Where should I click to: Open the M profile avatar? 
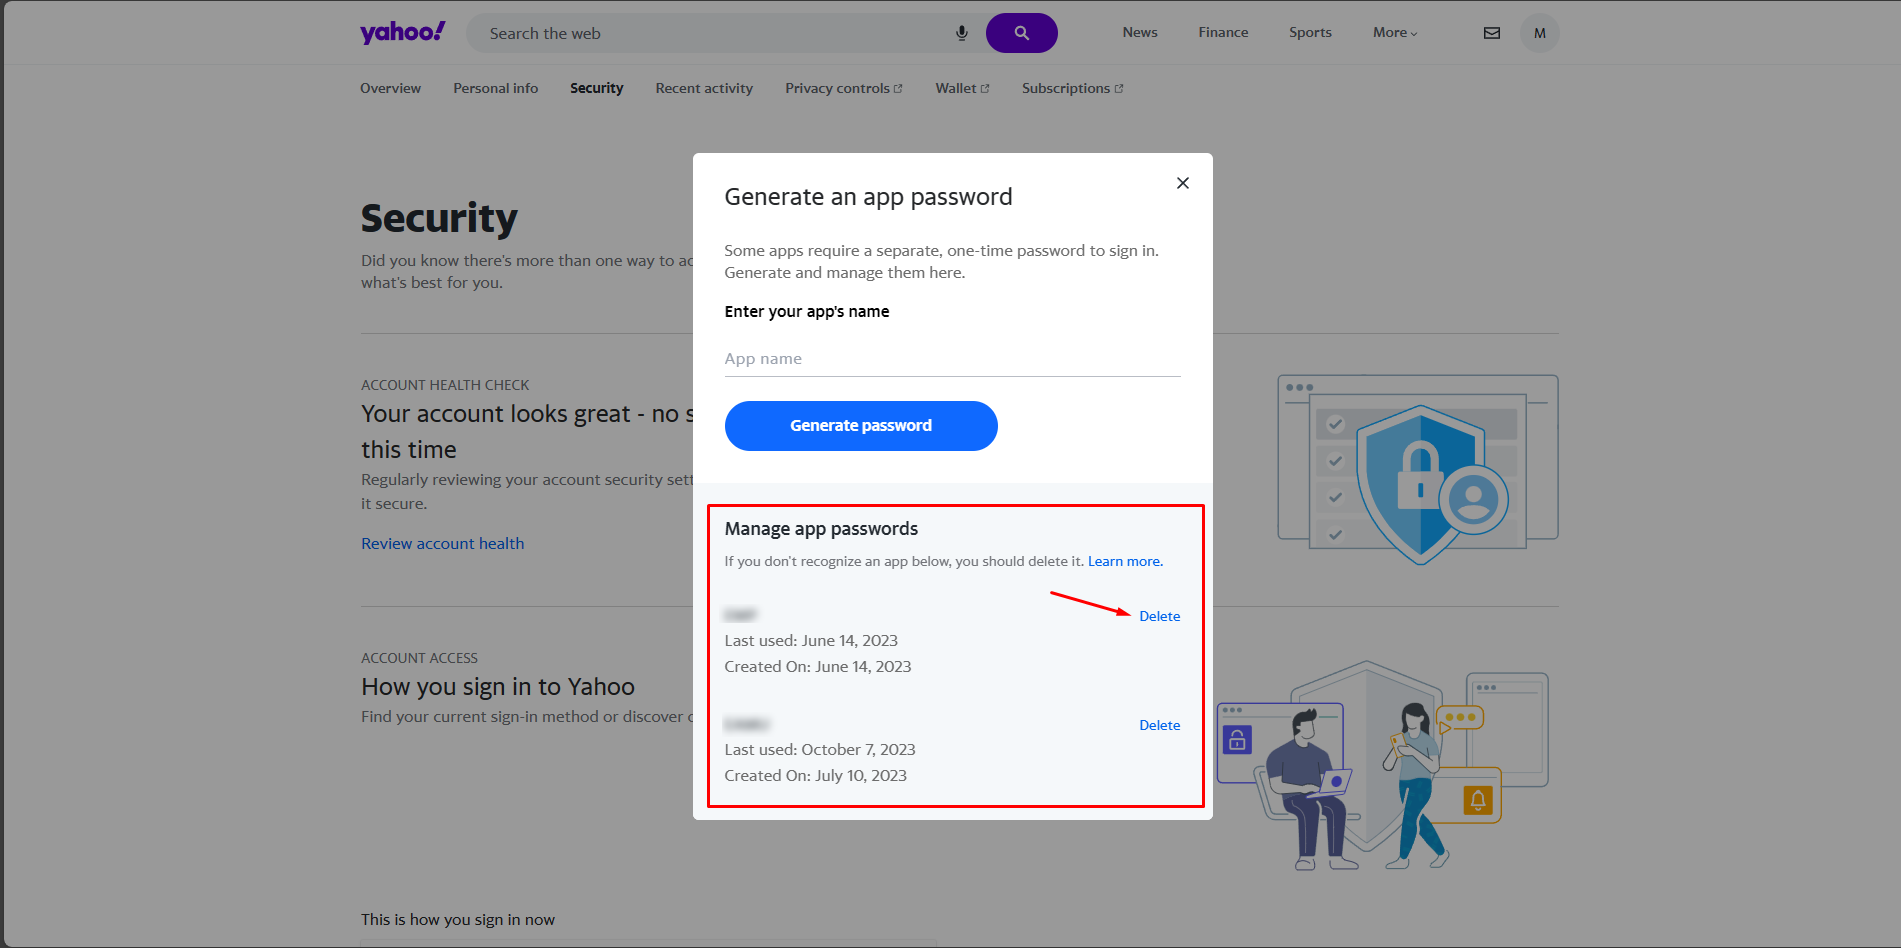(x=1540, y=33)
